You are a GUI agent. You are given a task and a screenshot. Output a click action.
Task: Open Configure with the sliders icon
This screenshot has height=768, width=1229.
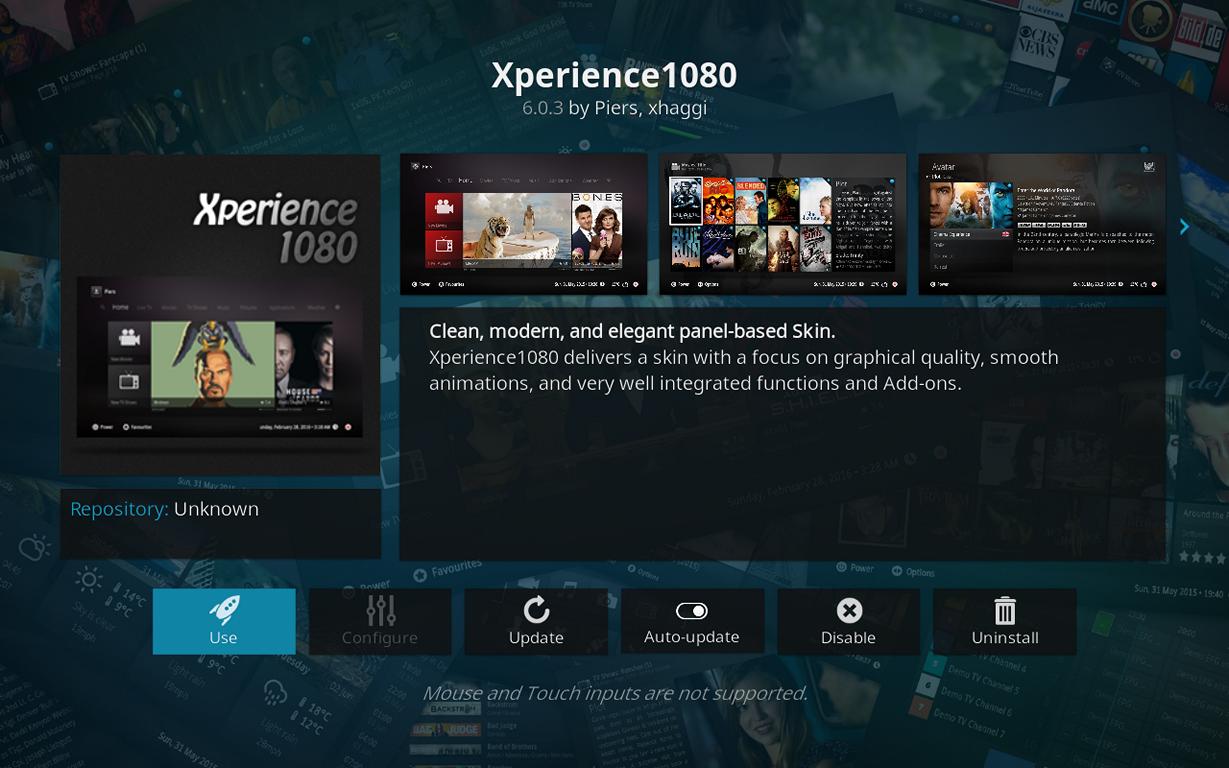[380, 621]
